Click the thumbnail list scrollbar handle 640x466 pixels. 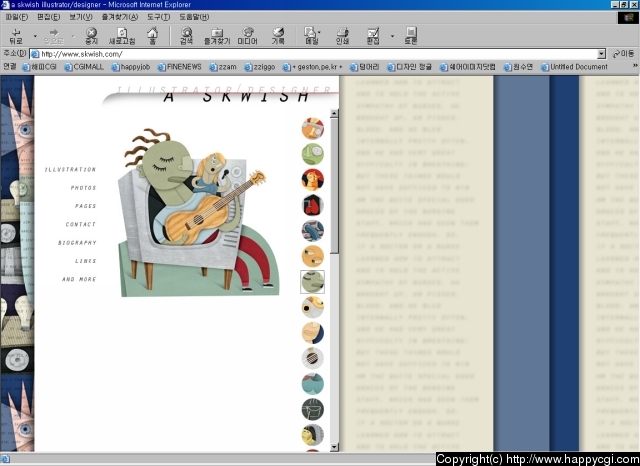[x=334, y=186]
